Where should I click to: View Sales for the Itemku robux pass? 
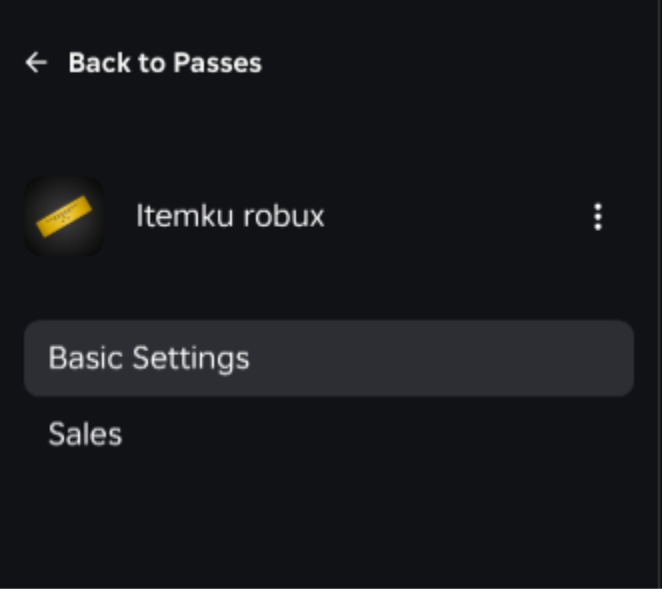pyautogui.click(x=85, y=434)
